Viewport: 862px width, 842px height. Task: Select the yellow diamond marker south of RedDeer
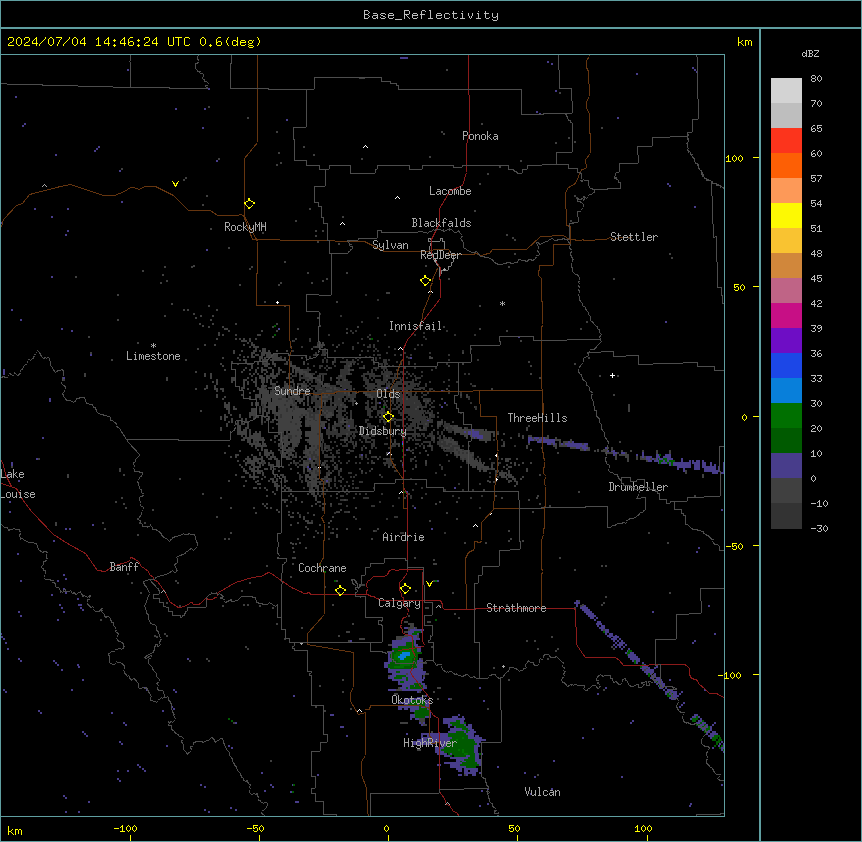[x=426, y=281]
